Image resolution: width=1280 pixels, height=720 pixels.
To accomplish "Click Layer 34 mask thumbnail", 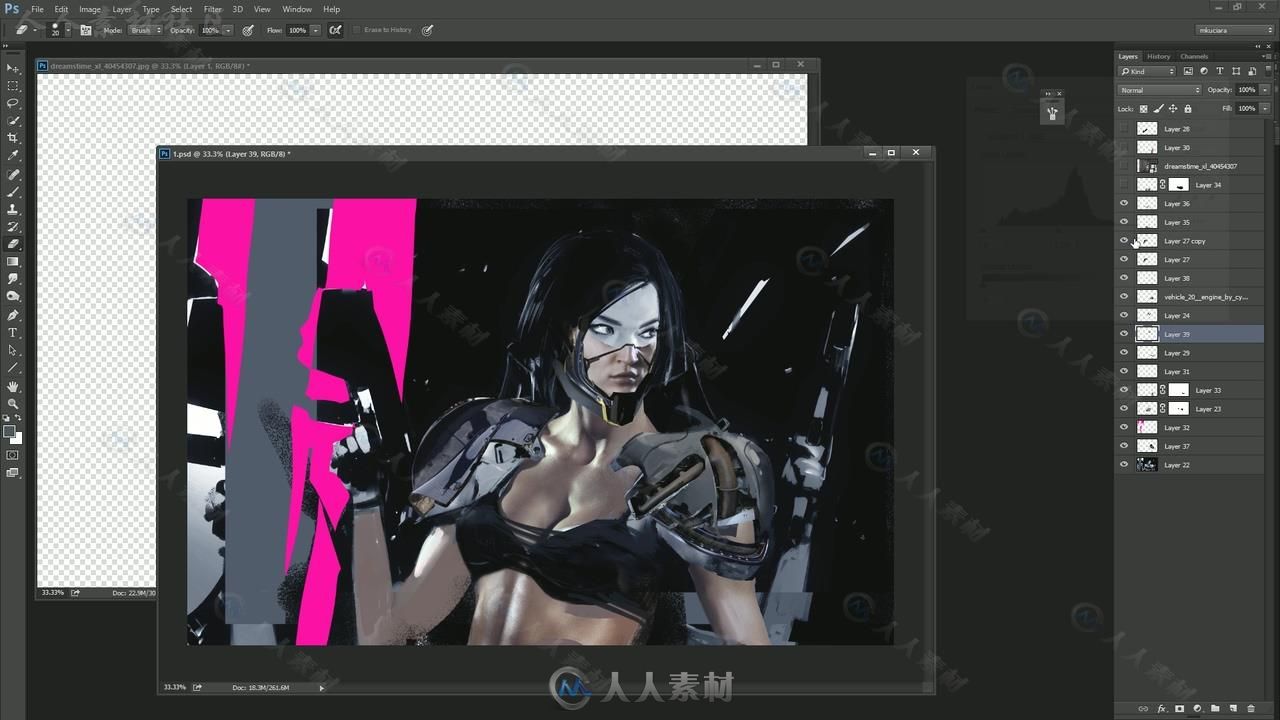I will 1179,185.
